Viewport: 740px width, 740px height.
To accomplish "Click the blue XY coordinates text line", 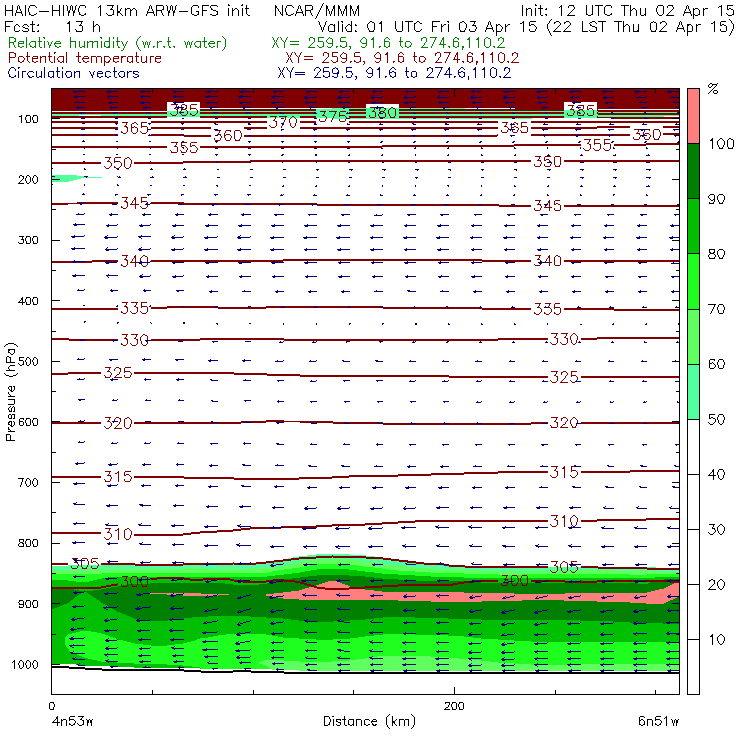I will pyautogui.click(x=394, y=73).
